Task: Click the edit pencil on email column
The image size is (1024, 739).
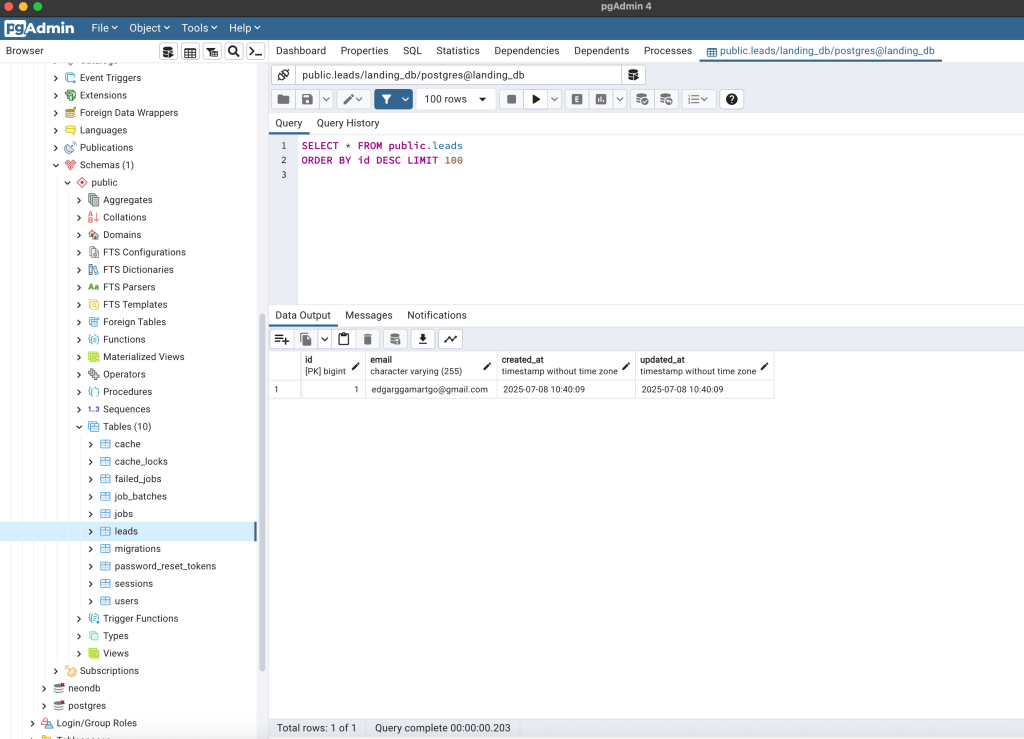Action: [x=487, y=366]
